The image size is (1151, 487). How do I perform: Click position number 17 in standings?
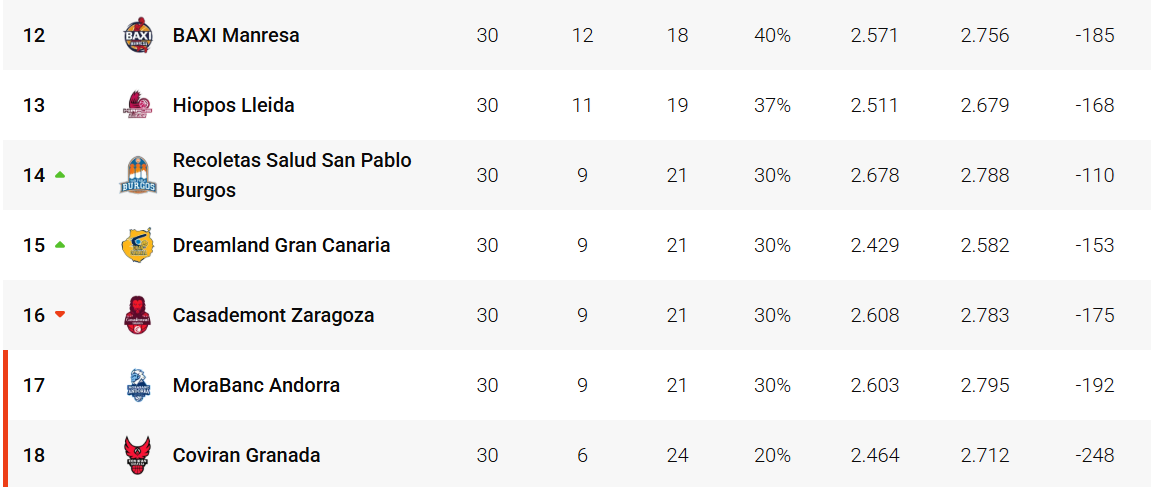point(34,385)
